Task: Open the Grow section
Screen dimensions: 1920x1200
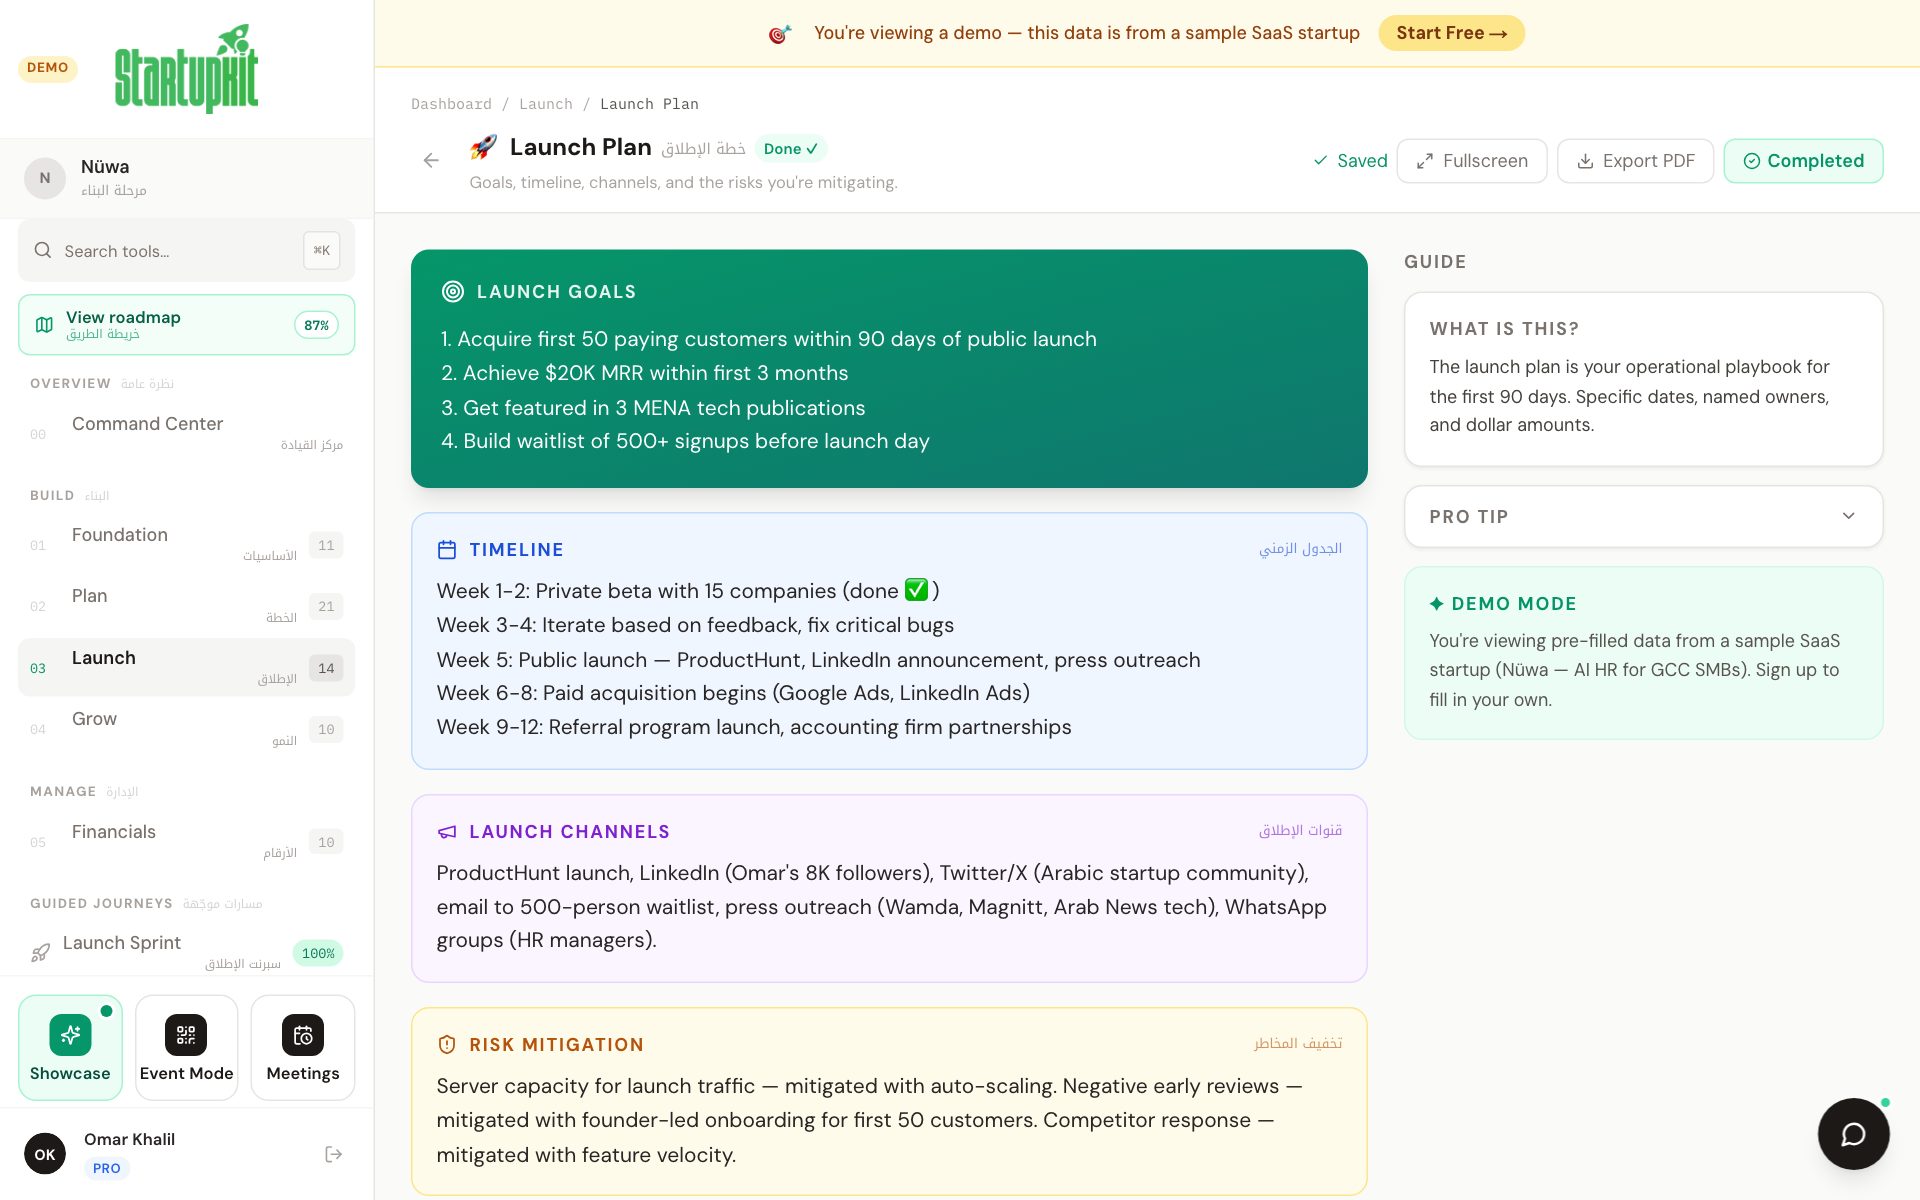Action: click(x=187, y=729)
